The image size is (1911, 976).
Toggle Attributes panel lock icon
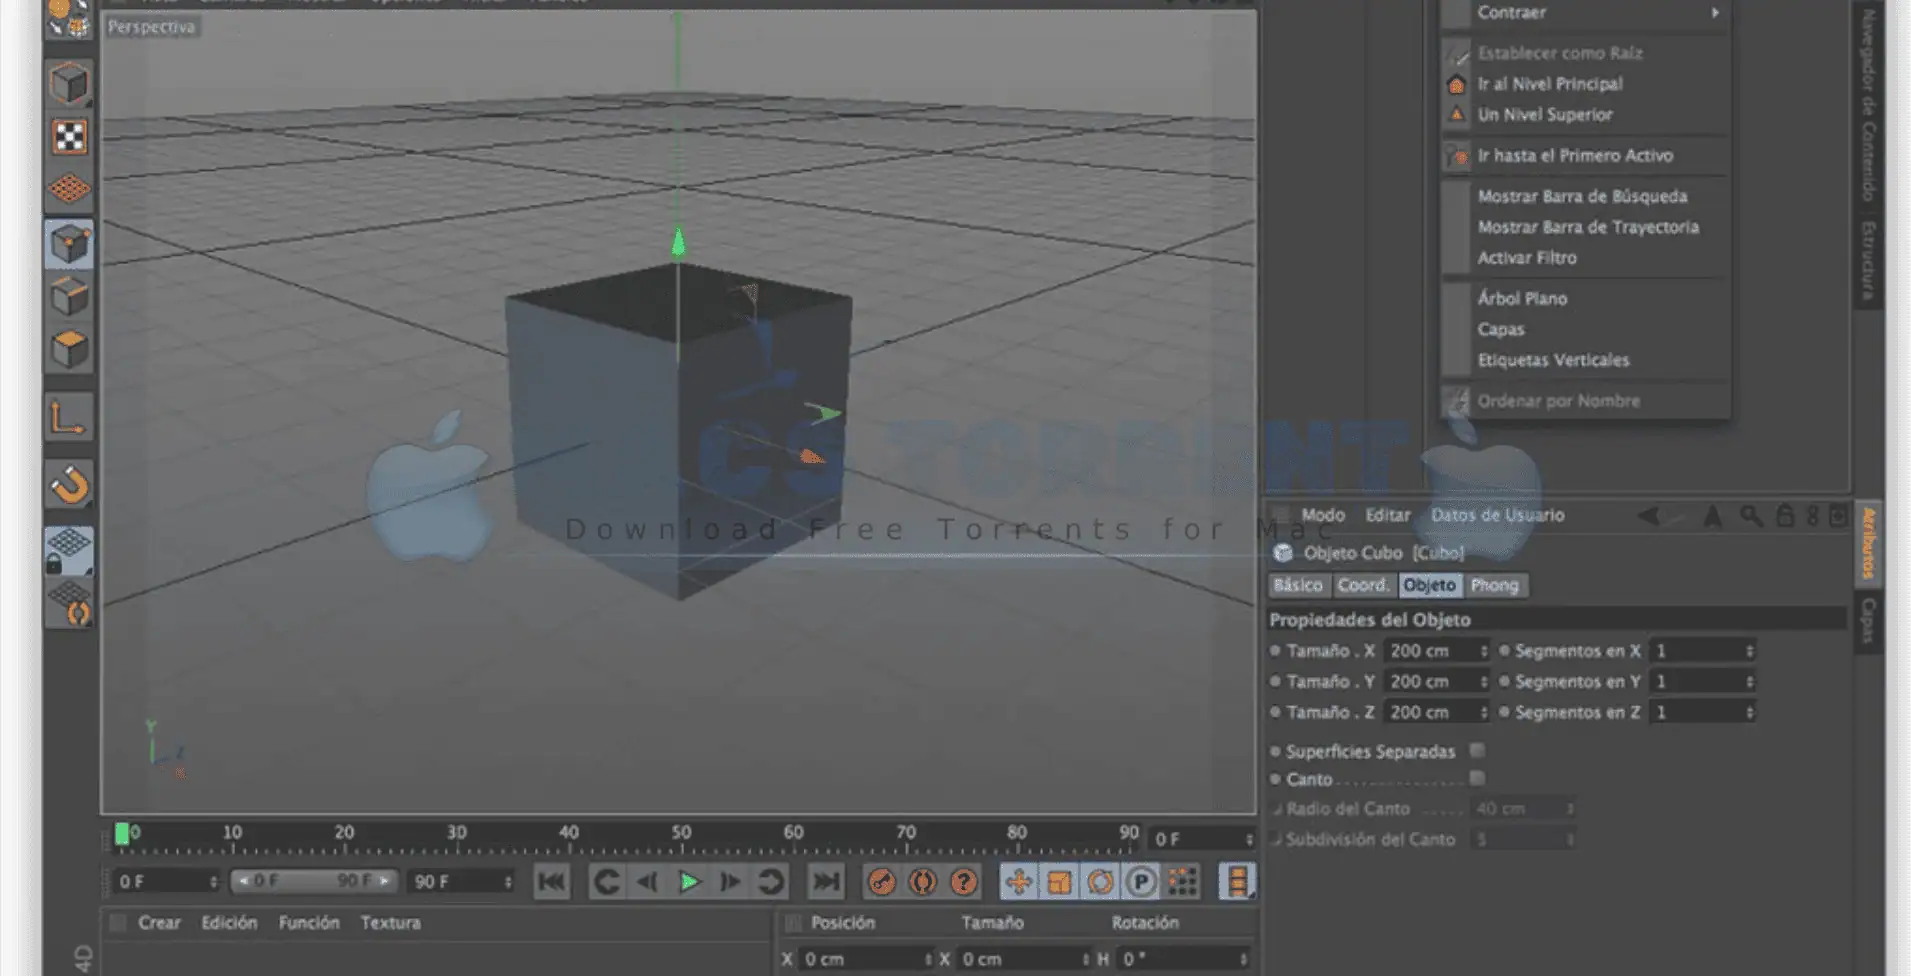(1784, 516)
